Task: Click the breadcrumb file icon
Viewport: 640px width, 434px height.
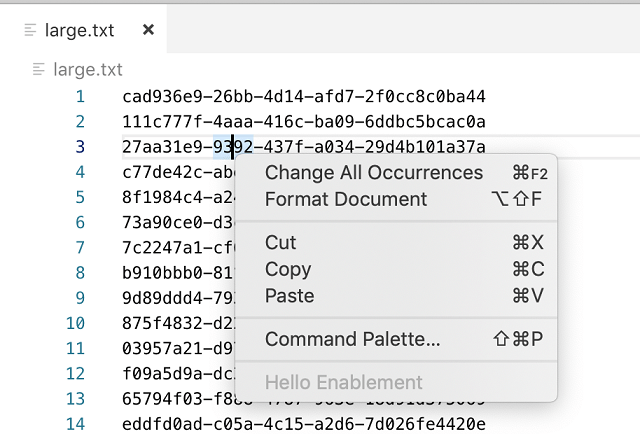Action: point(39,69)
